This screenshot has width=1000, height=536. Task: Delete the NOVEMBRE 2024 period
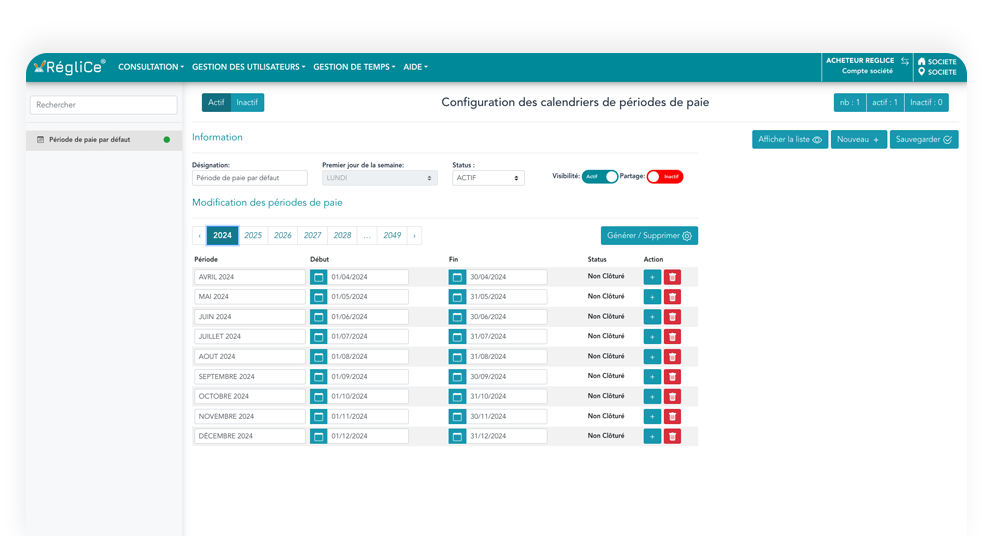pyautogui.click(x=672, y=416)
